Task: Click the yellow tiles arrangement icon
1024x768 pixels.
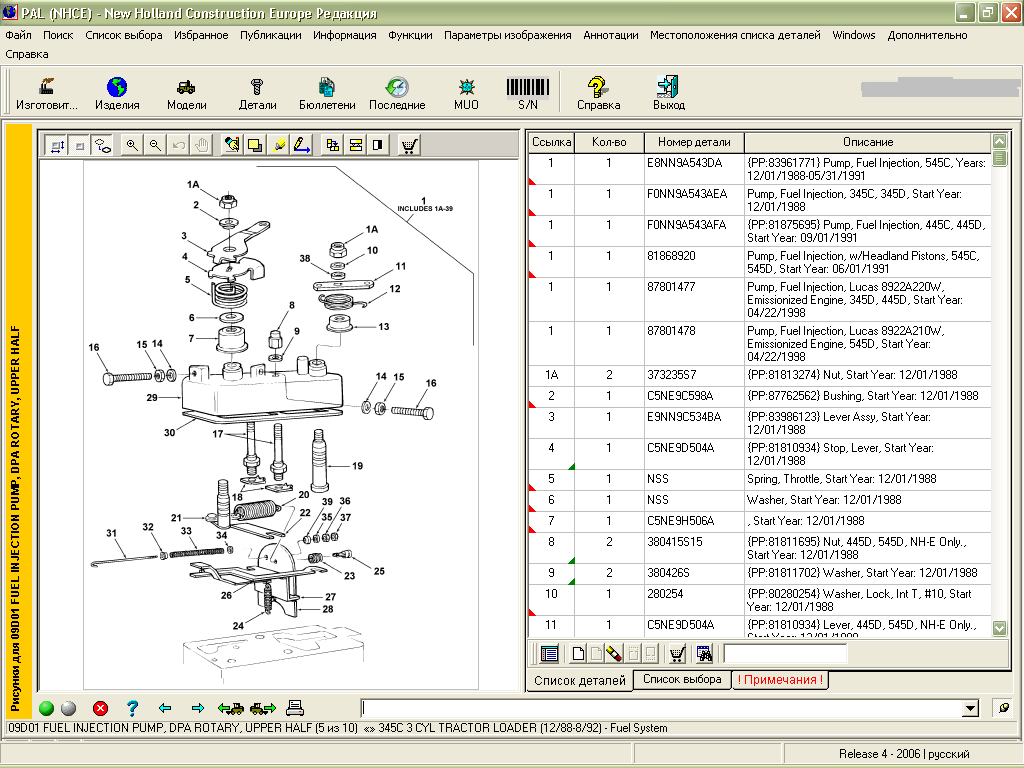Action: [x=332, y=146]
